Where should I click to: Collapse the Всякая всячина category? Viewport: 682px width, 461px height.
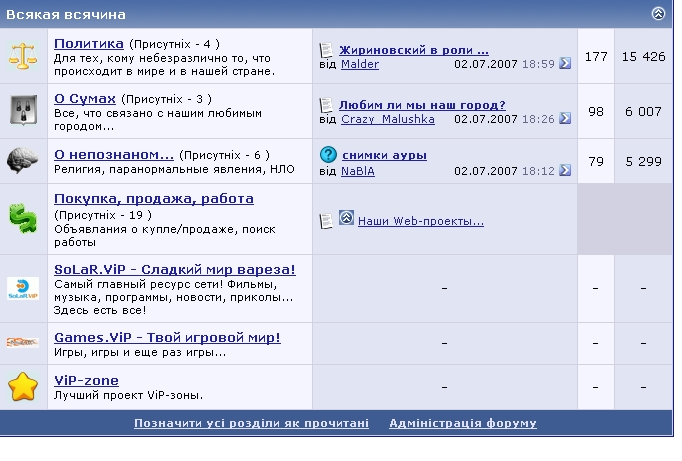(657, 14)
